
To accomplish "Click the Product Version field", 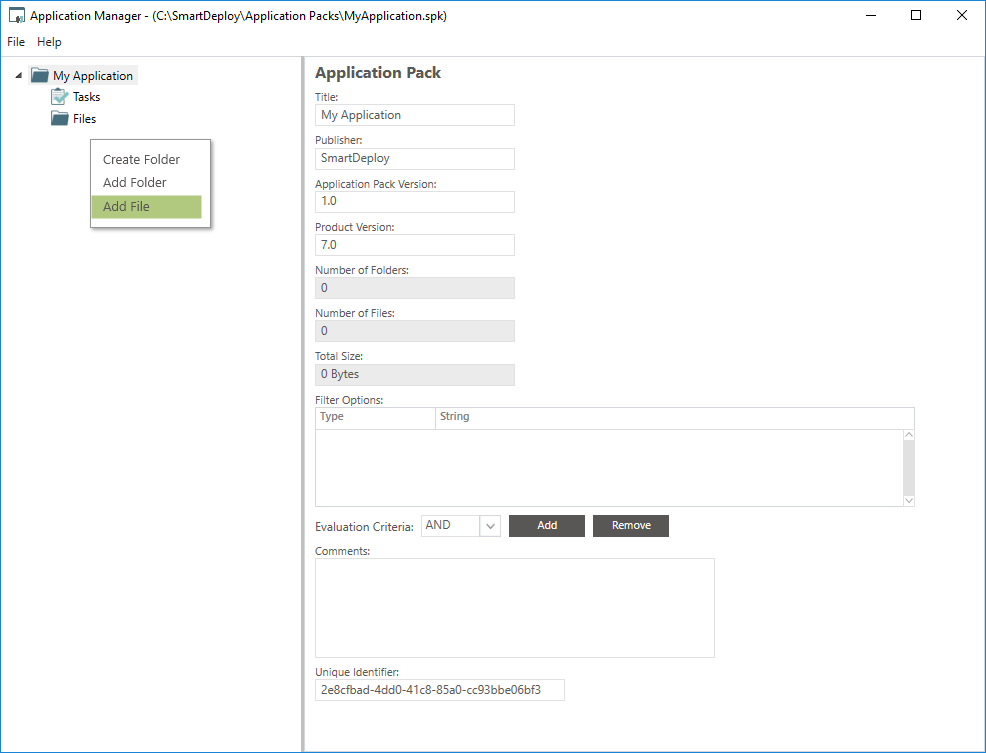I will pyautogui.click(x=414, y=245).
